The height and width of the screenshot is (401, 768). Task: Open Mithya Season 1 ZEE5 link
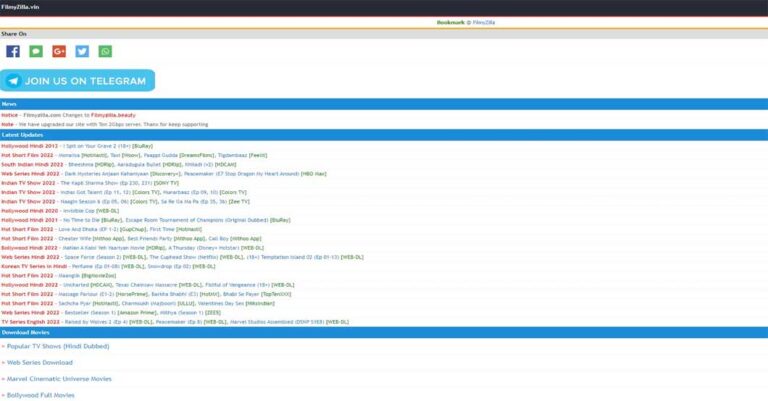tap(181, 313)
